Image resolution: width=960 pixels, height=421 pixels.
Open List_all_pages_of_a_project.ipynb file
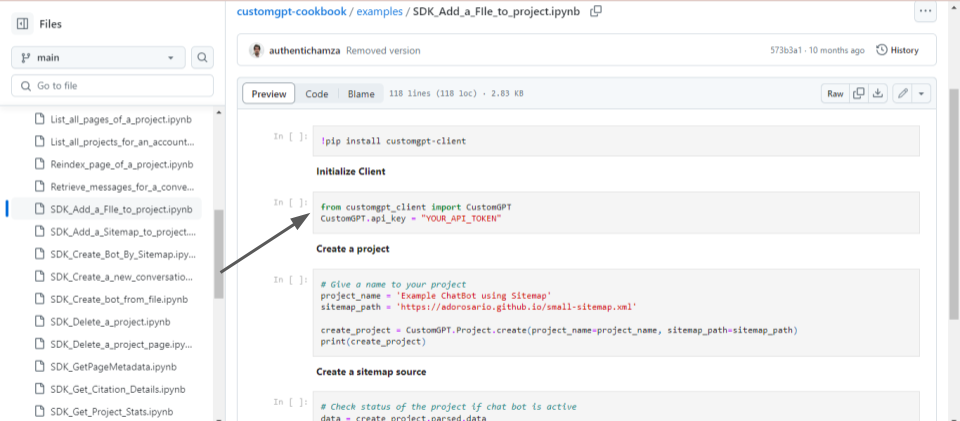(121, 119)
